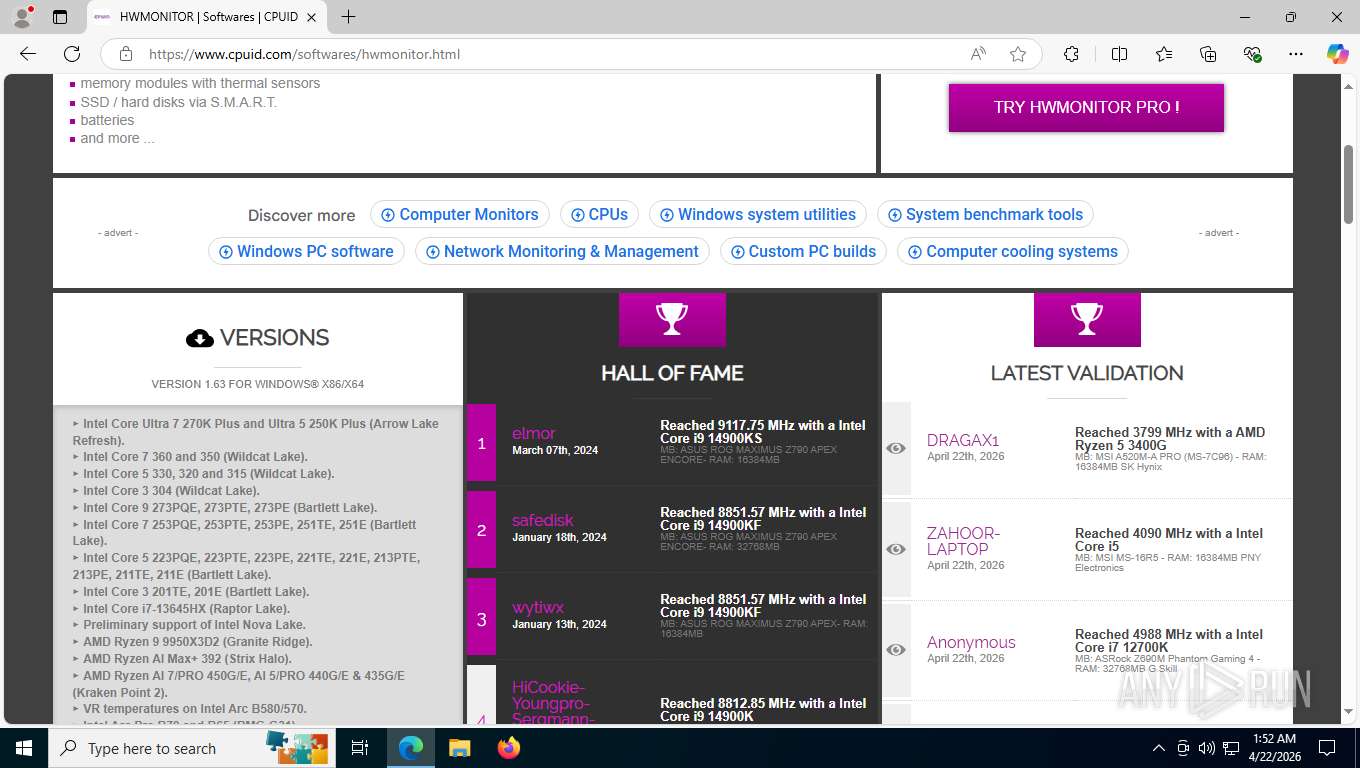Open Browser essentials heart icon

1252,54
